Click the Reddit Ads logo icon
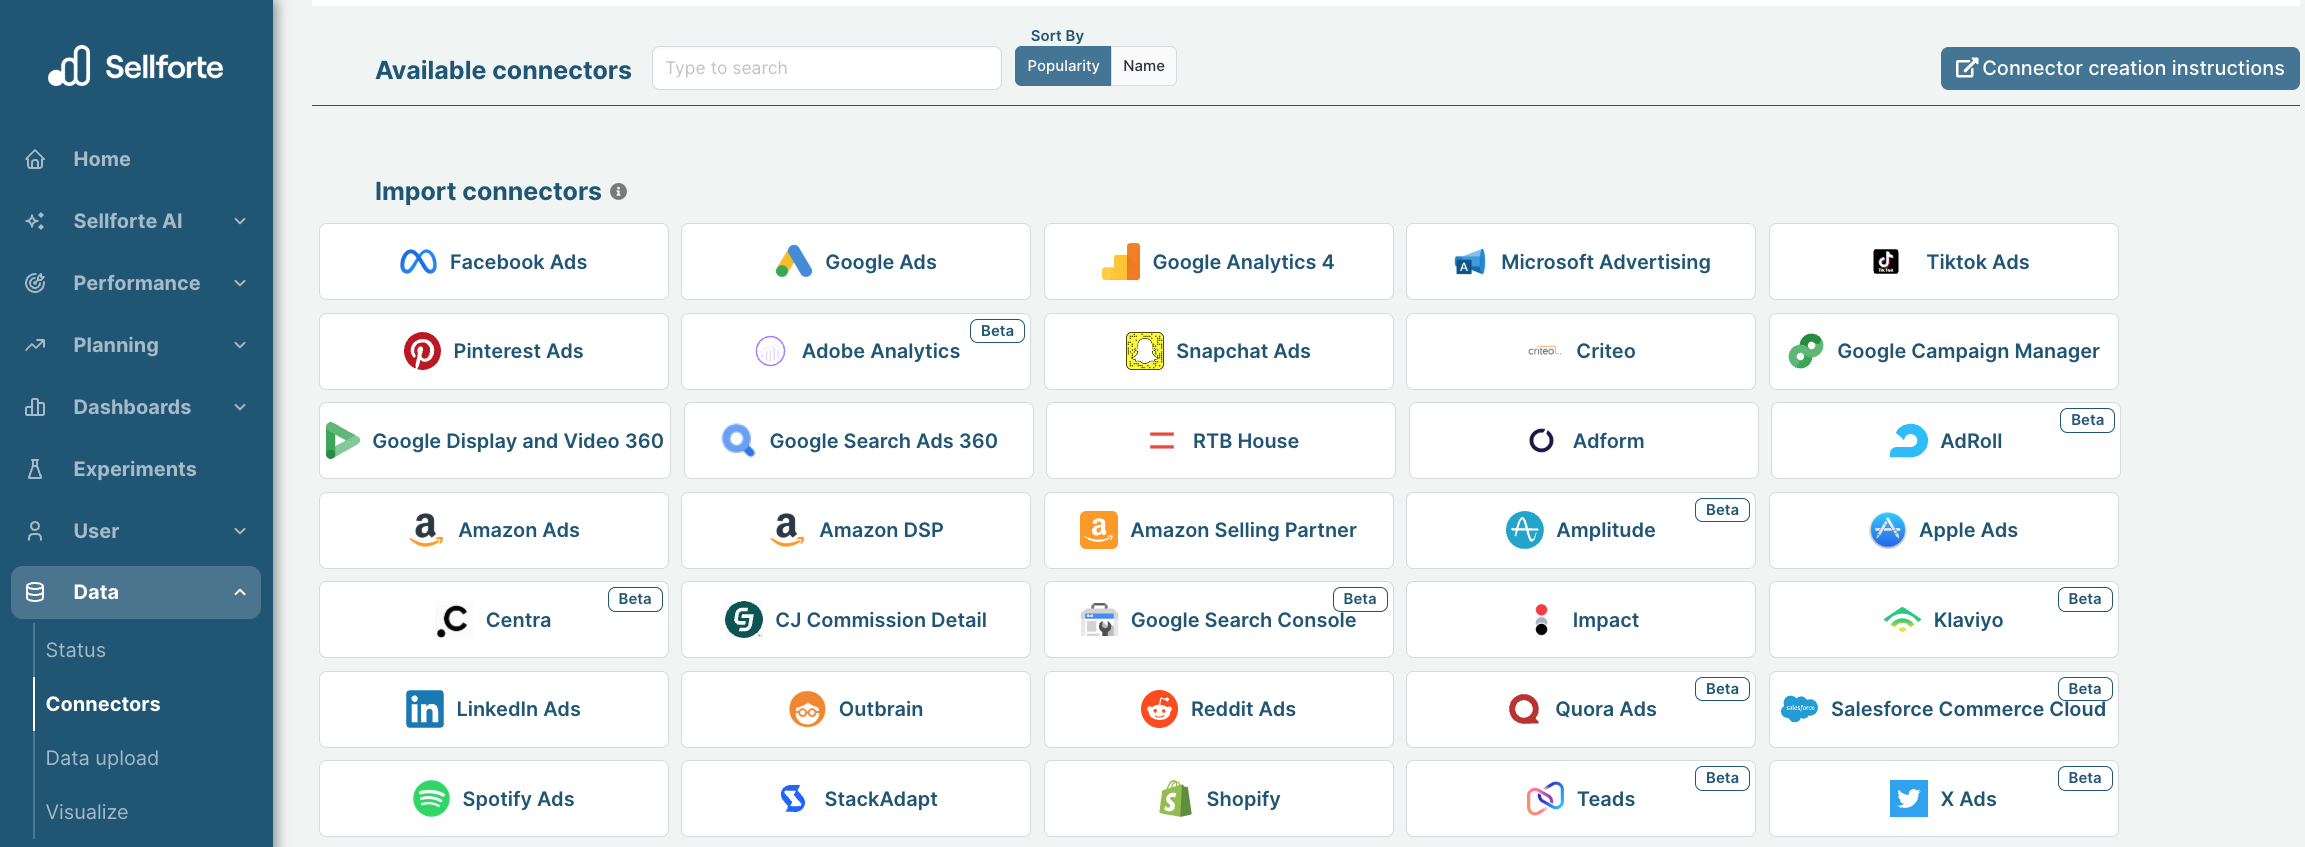2305x847 pixels. point(1160,709)
